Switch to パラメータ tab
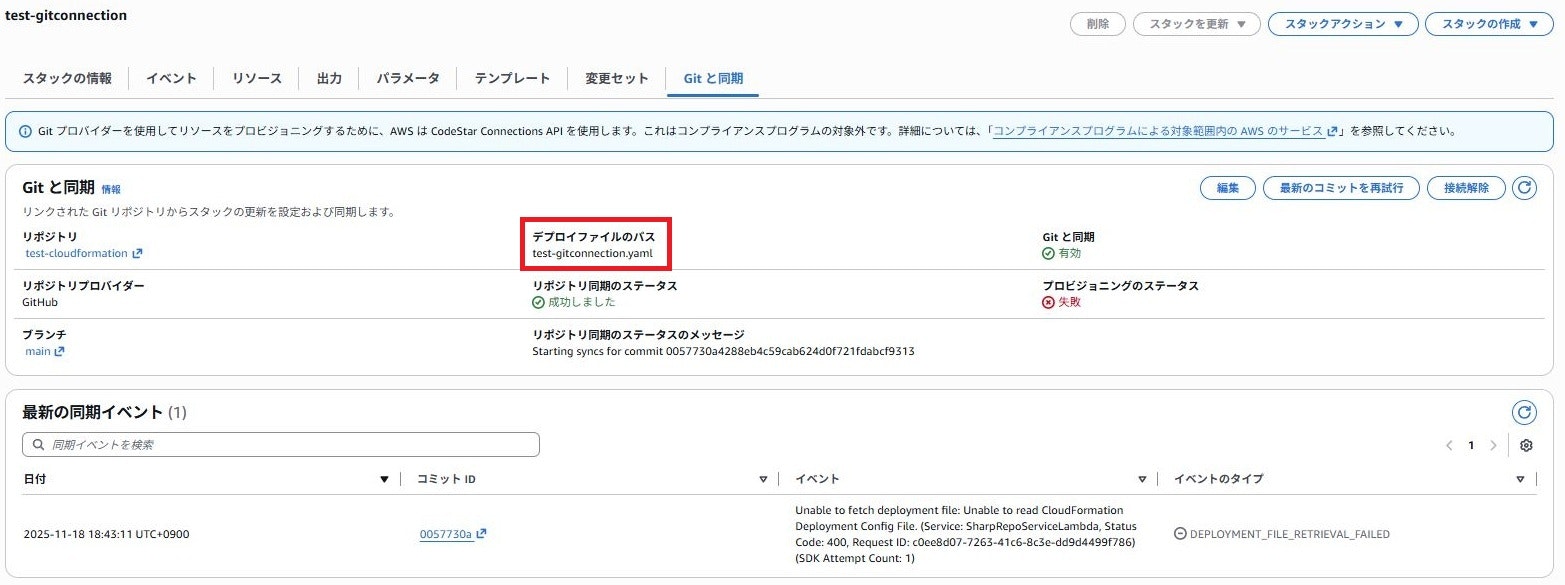The width and height of the screenshot is (1565, 585). click(408, 78)
